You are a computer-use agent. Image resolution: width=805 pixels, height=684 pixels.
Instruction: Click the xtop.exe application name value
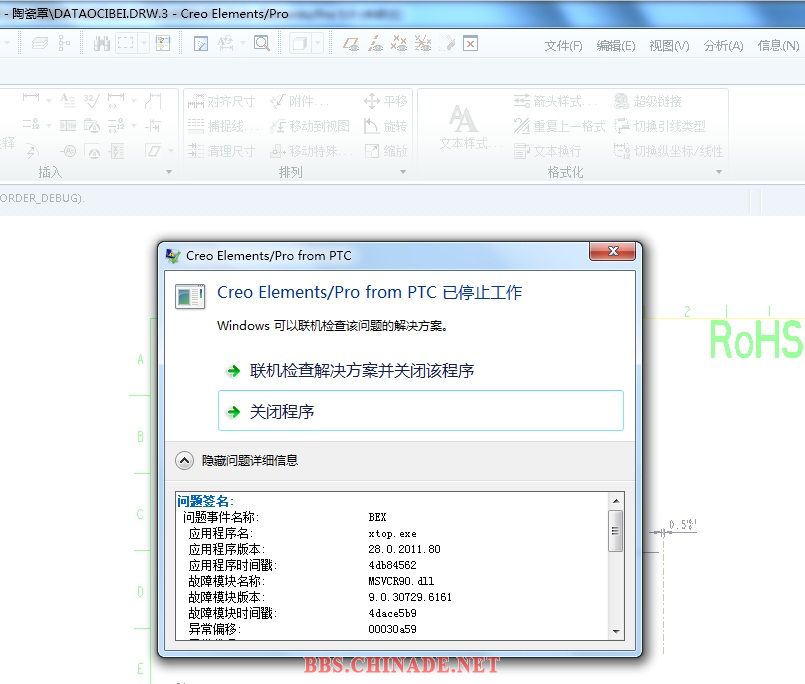392,534
